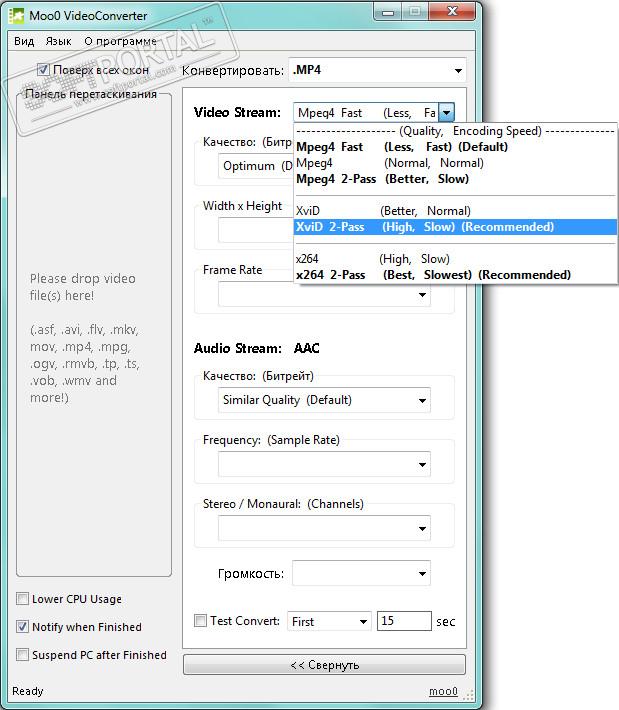The width and height of the screenshot is (619, 710).
Task: Open the Конвертировать .MP4 format dropdown
Action: coord(377,70)
